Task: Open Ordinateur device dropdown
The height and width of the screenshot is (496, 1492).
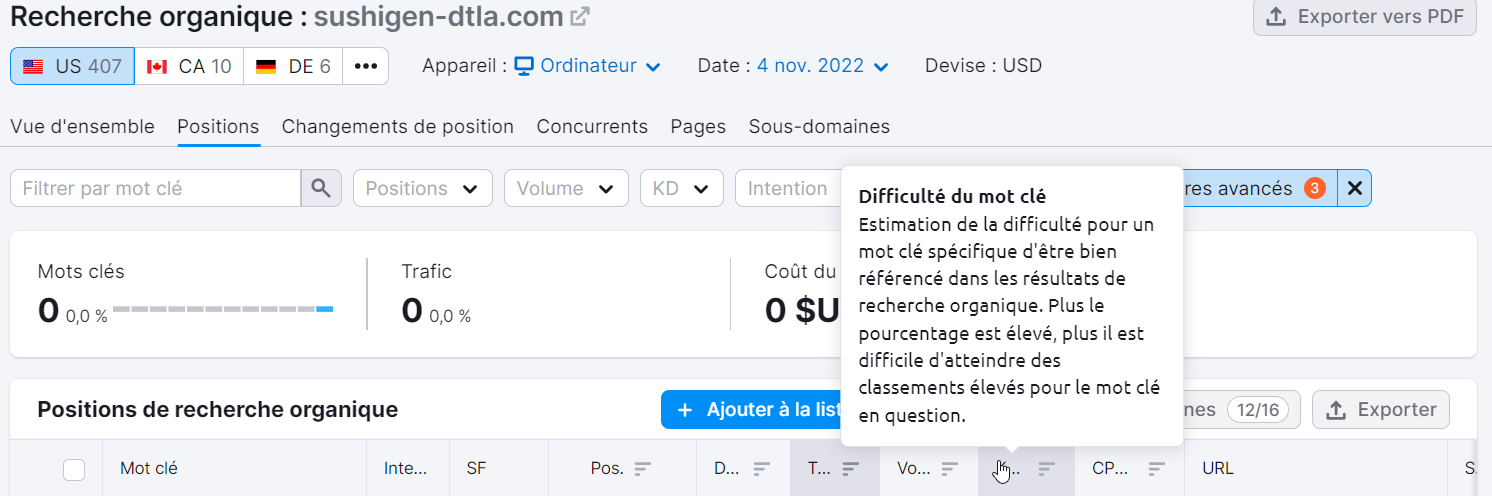Action: [x=588, y=66]
